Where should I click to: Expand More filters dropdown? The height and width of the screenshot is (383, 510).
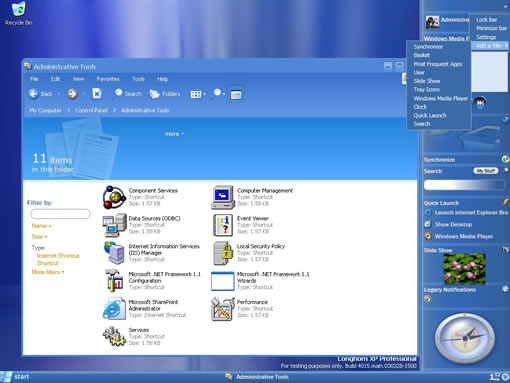pyautogui.click(x=48, y=272)
